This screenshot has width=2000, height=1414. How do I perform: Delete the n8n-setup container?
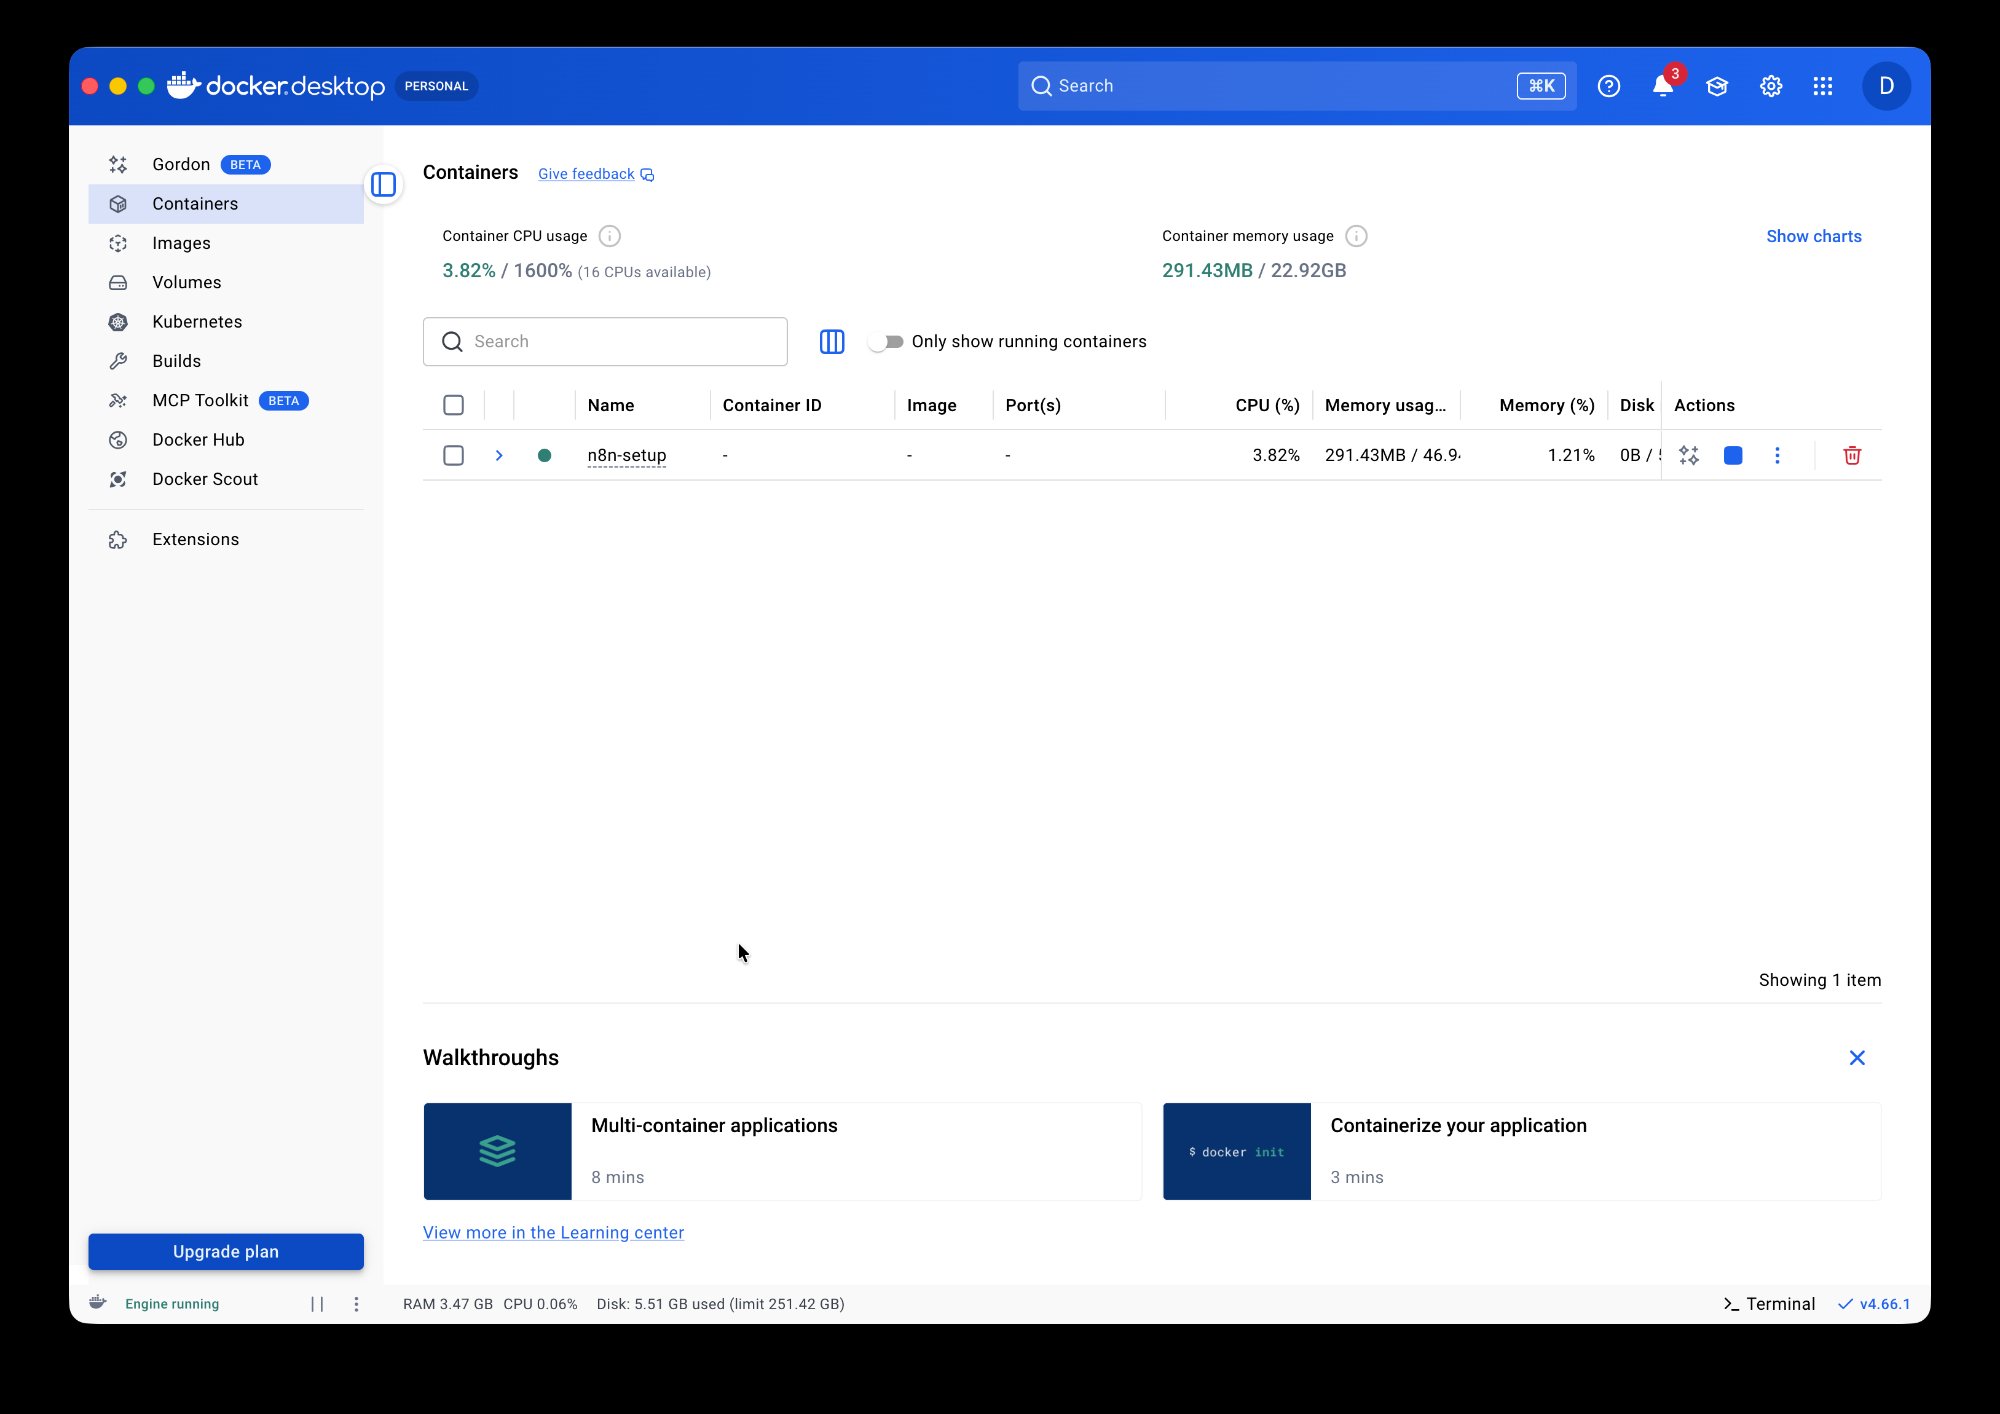(x=1851, y=455)
